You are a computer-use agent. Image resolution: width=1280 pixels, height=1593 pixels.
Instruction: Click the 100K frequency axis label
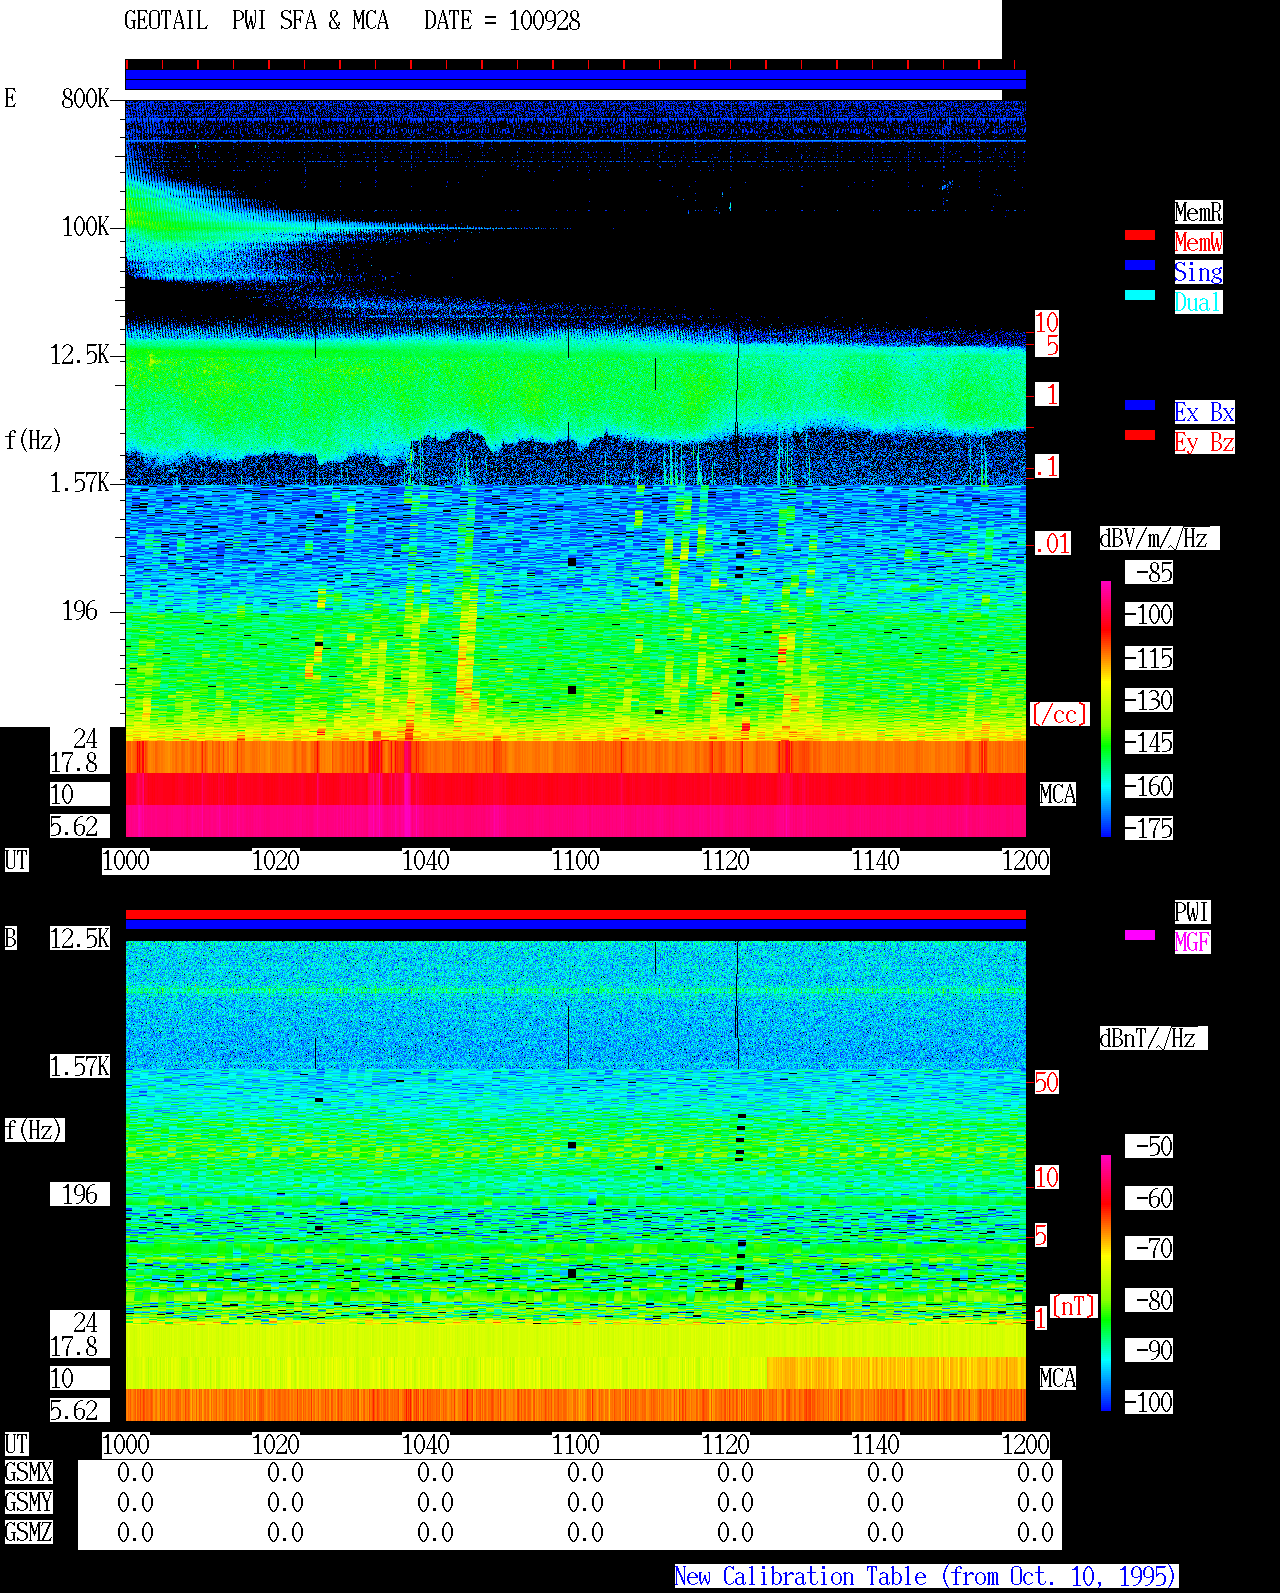86,227
